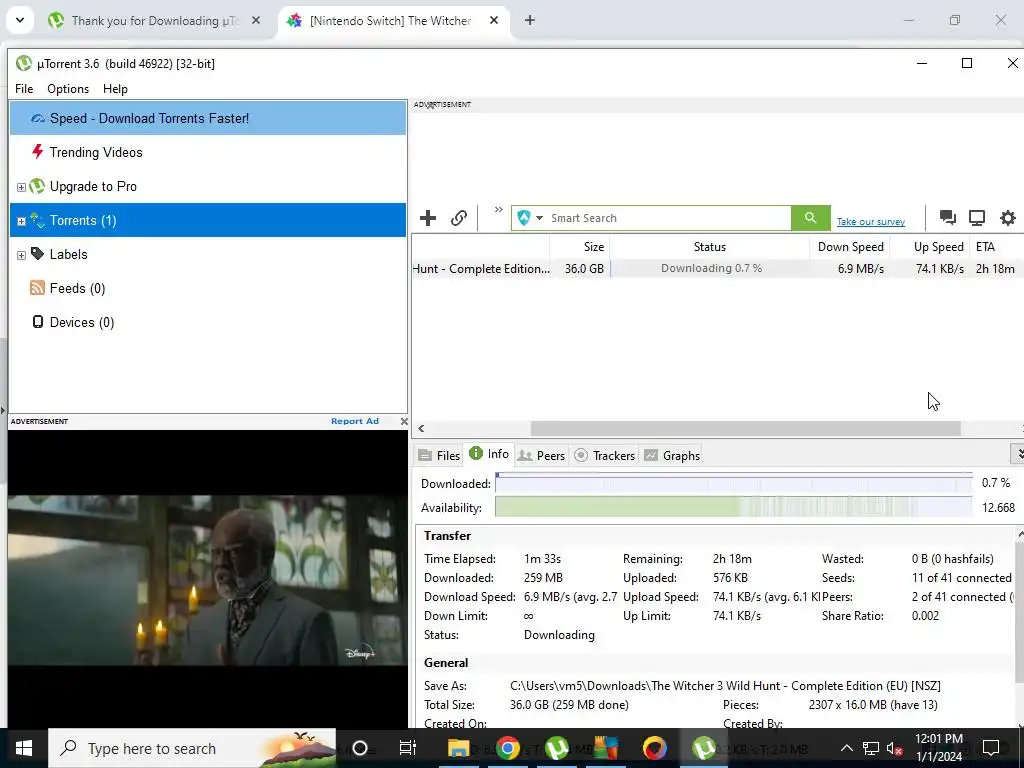Open the Chrome tab list dropdown
The height and width of the screenshot is (768, 1024).
coord(20,20)
